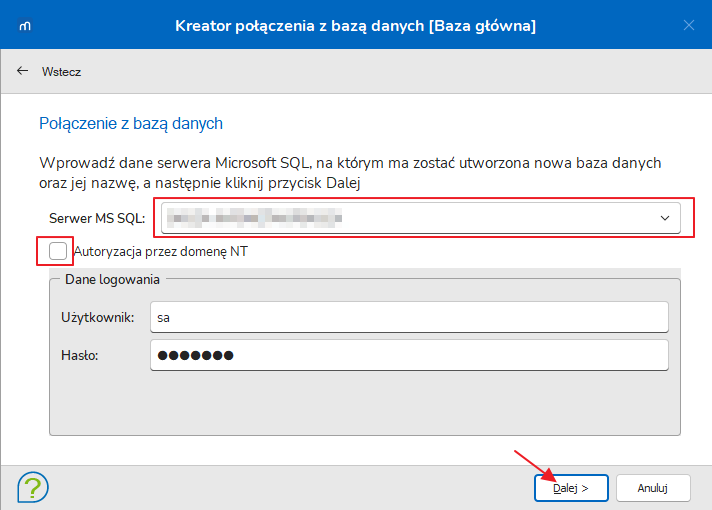Click the Hasło label
712x510 pixels.
point(79,355)
